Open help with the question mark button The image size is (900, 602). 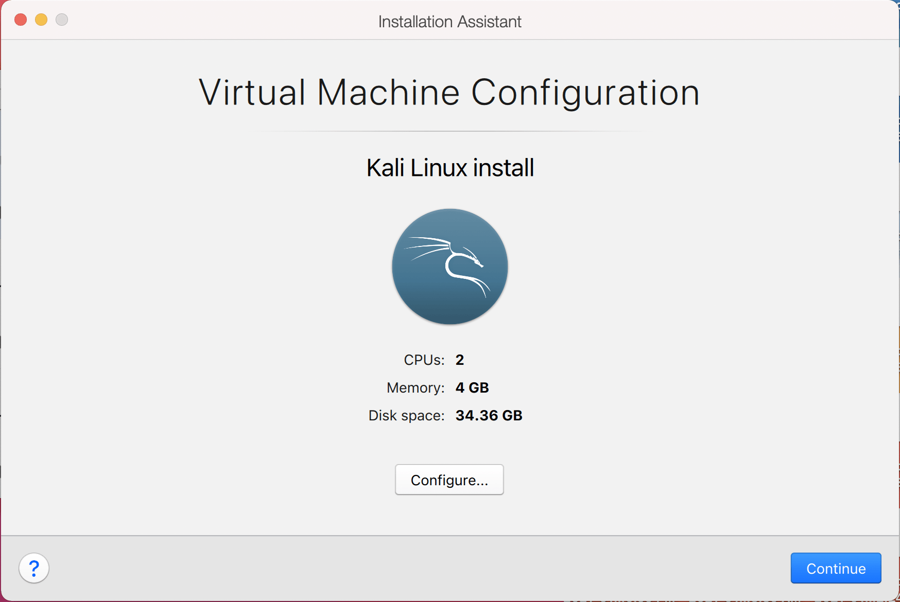coord(34,568)
